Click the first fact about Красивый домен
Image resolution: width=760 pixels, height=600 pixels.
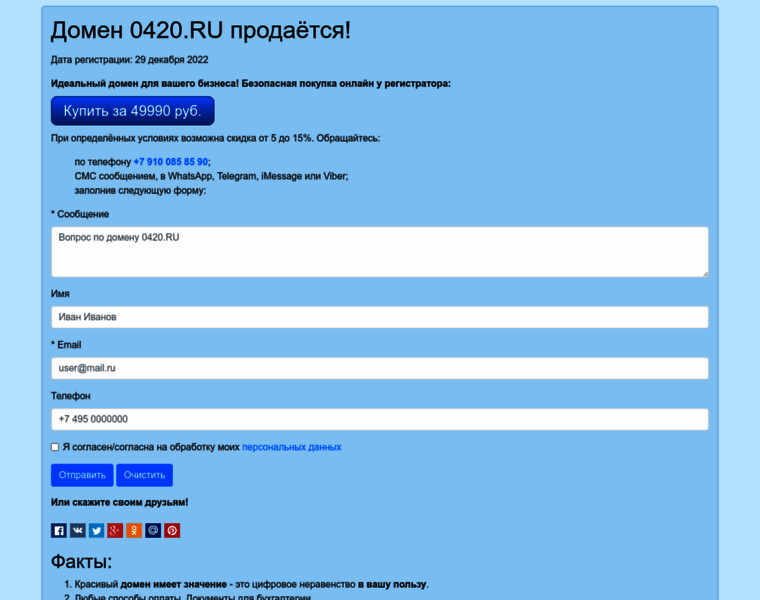252,584
